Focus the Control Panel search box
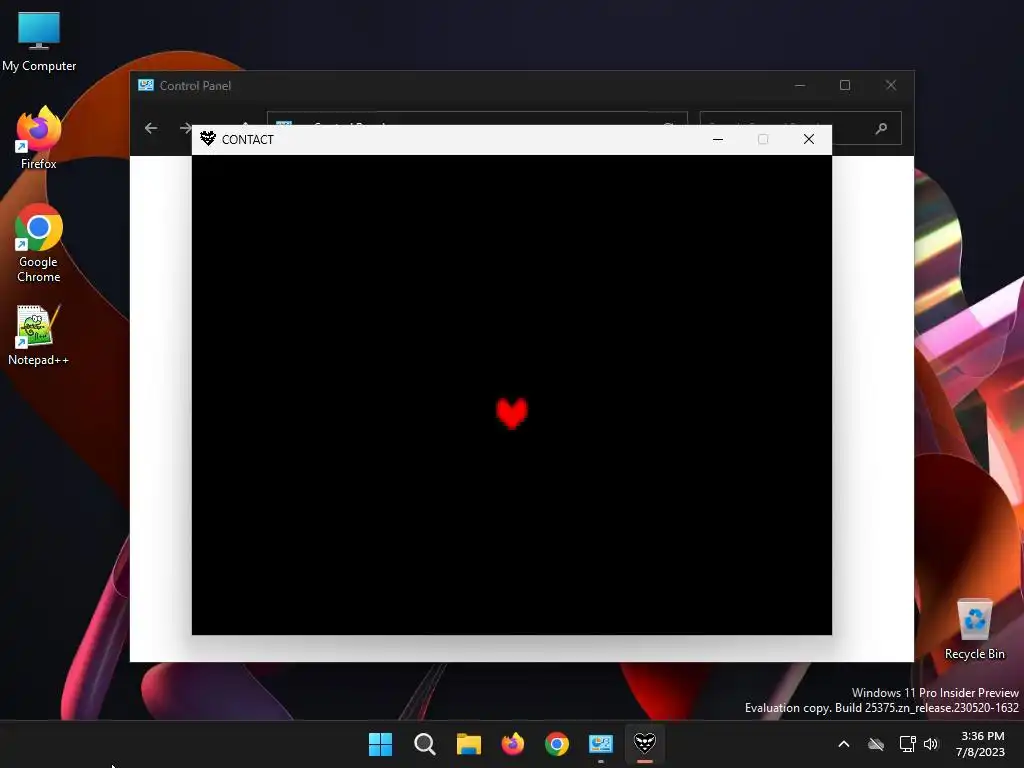 tap(800, 128)
